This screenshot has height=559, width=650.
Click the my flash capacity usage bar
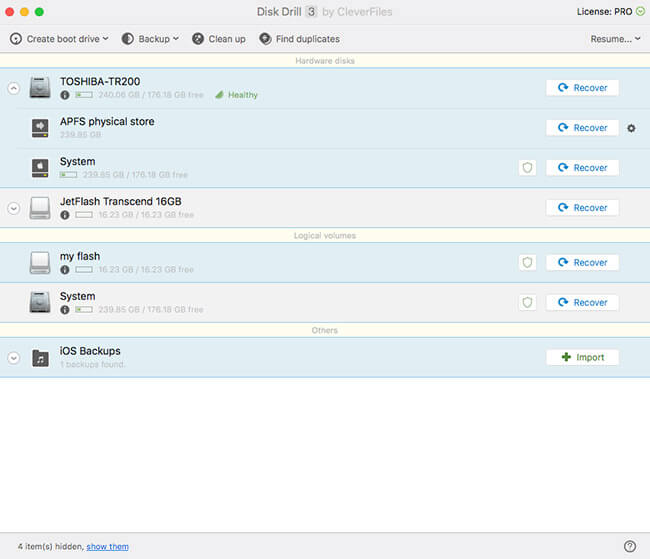(x=84, y=270)
